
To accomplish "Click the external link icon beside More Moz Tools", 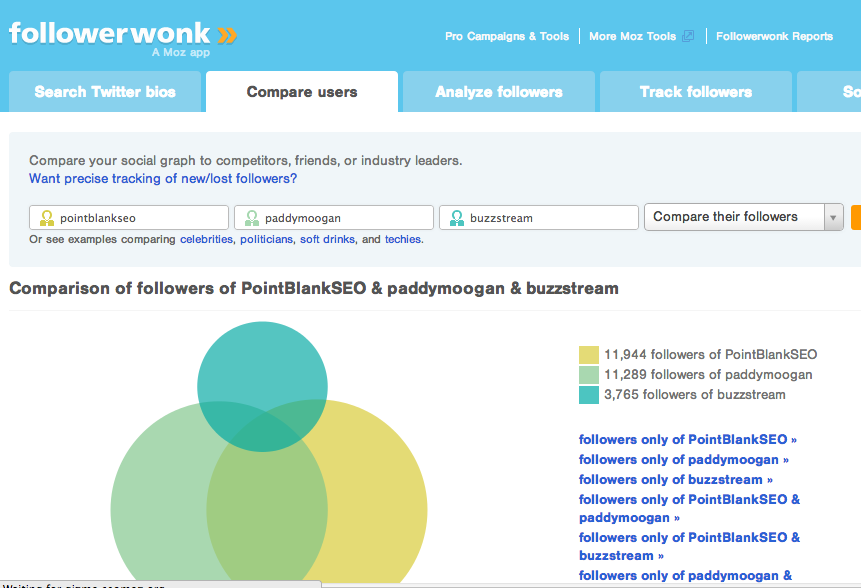I will (x=688, y=36).
